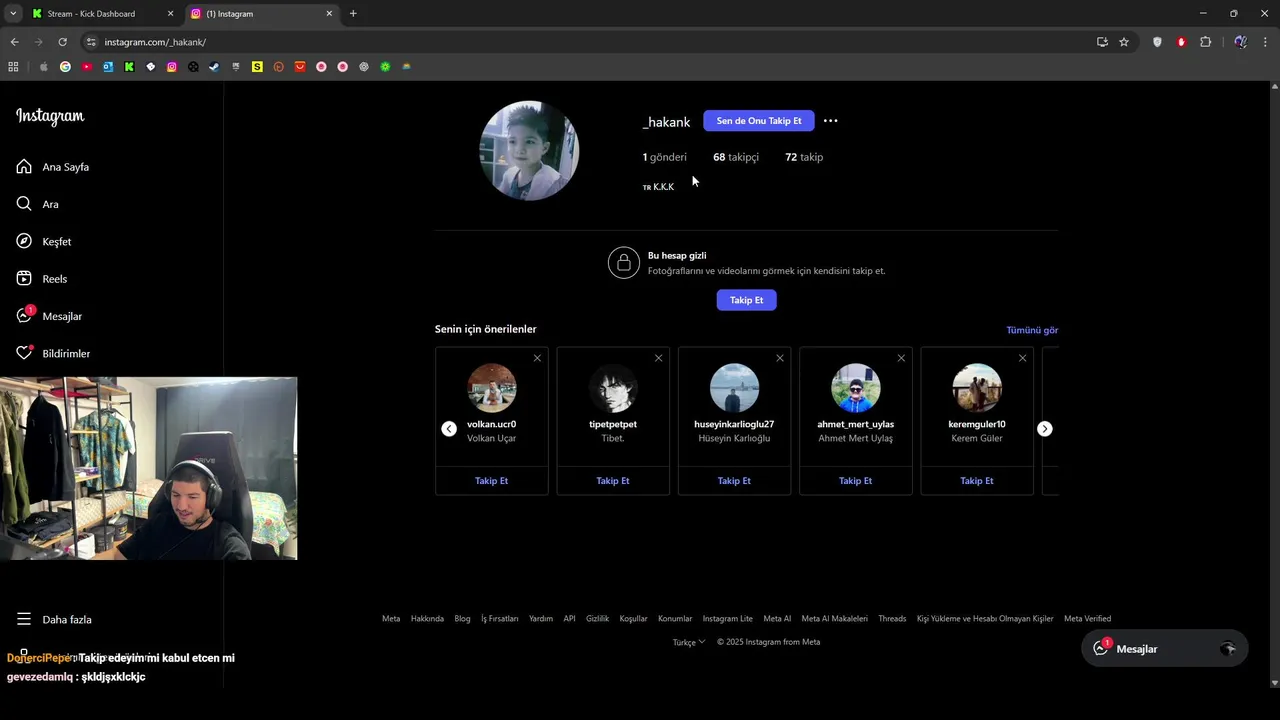Dismiss the ahmet_mert_uylas suggestion card
This screenshot has height=720, width=1280.
click(901, 358)
